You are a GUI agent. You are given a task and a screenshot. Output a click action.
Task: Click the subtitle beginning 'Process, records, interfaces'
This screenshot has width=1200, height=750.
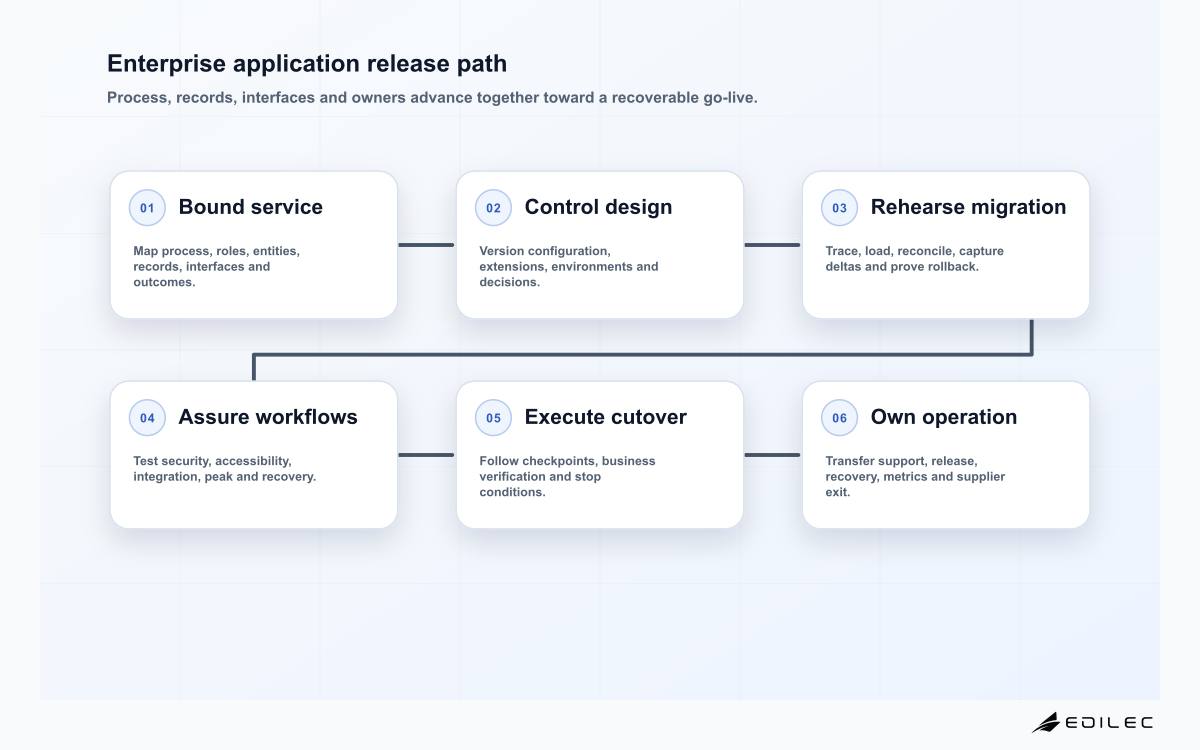click(x=432, y=98)
